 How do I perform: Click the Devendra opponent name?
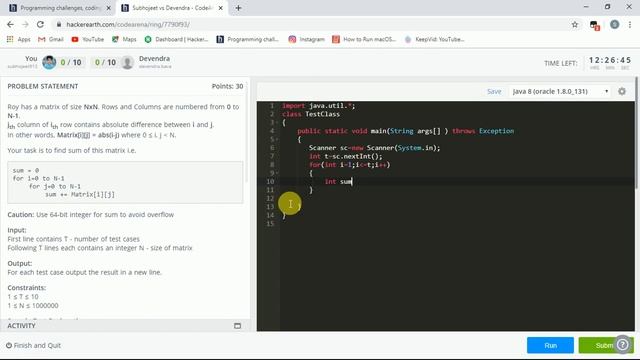pyautogui.click(x=154, y=59)
